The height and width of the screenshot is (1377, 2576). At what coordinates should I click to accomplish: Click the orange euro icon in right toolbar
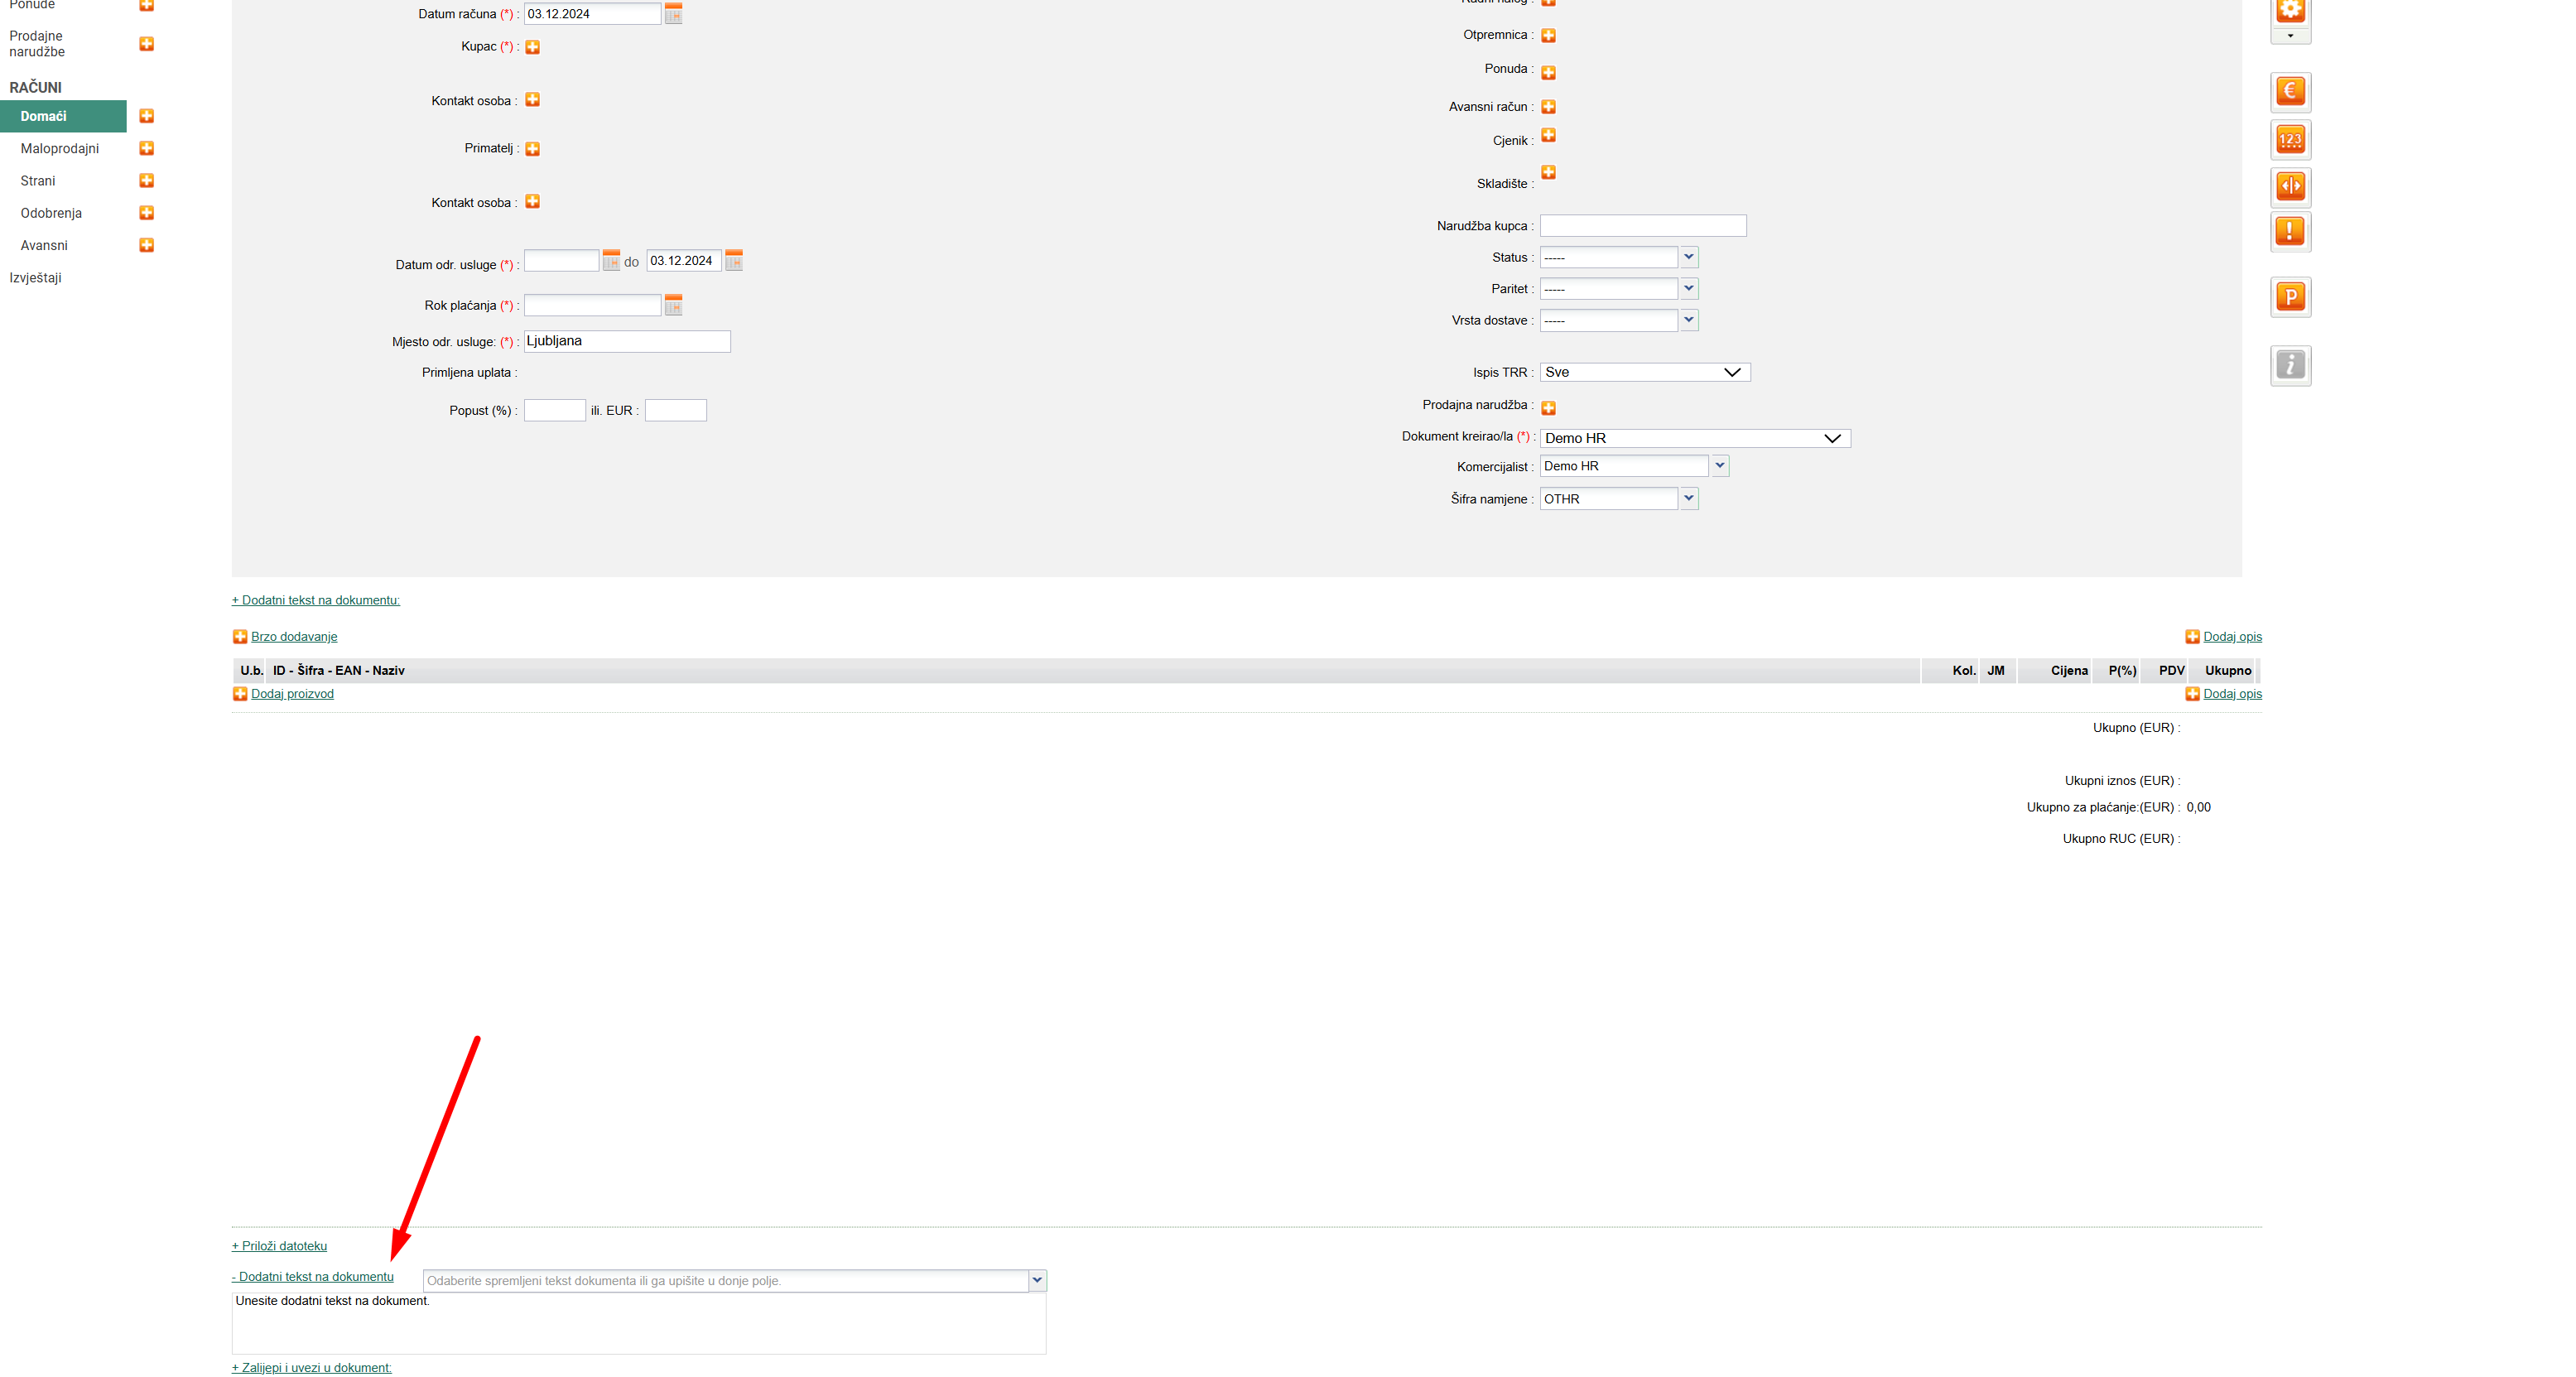tap(2290, 91)
